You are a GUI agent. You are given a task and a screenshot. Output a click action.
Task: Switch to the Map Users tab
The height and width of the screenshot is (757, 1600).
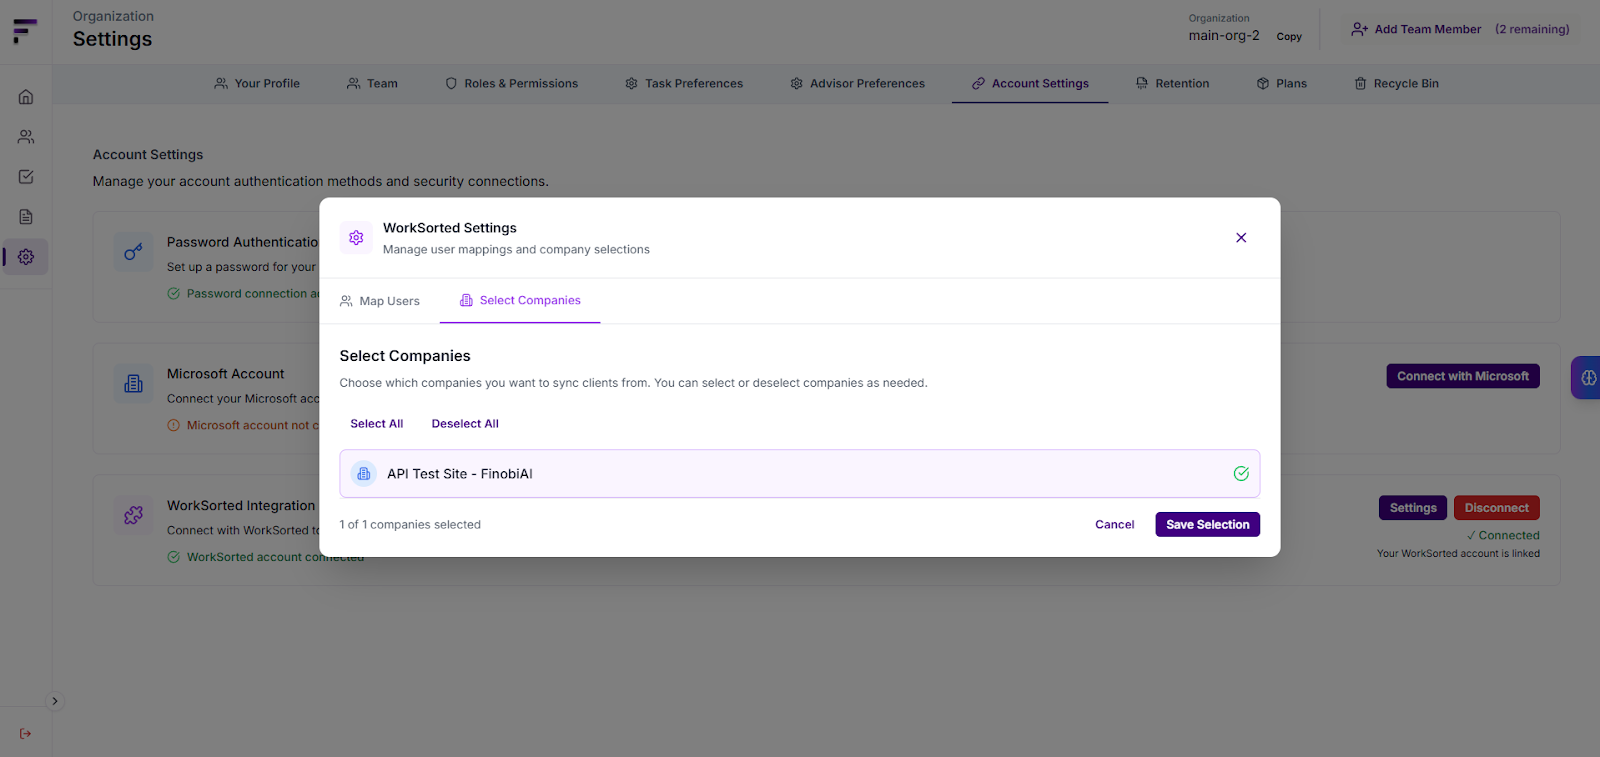tap(380, 301)
